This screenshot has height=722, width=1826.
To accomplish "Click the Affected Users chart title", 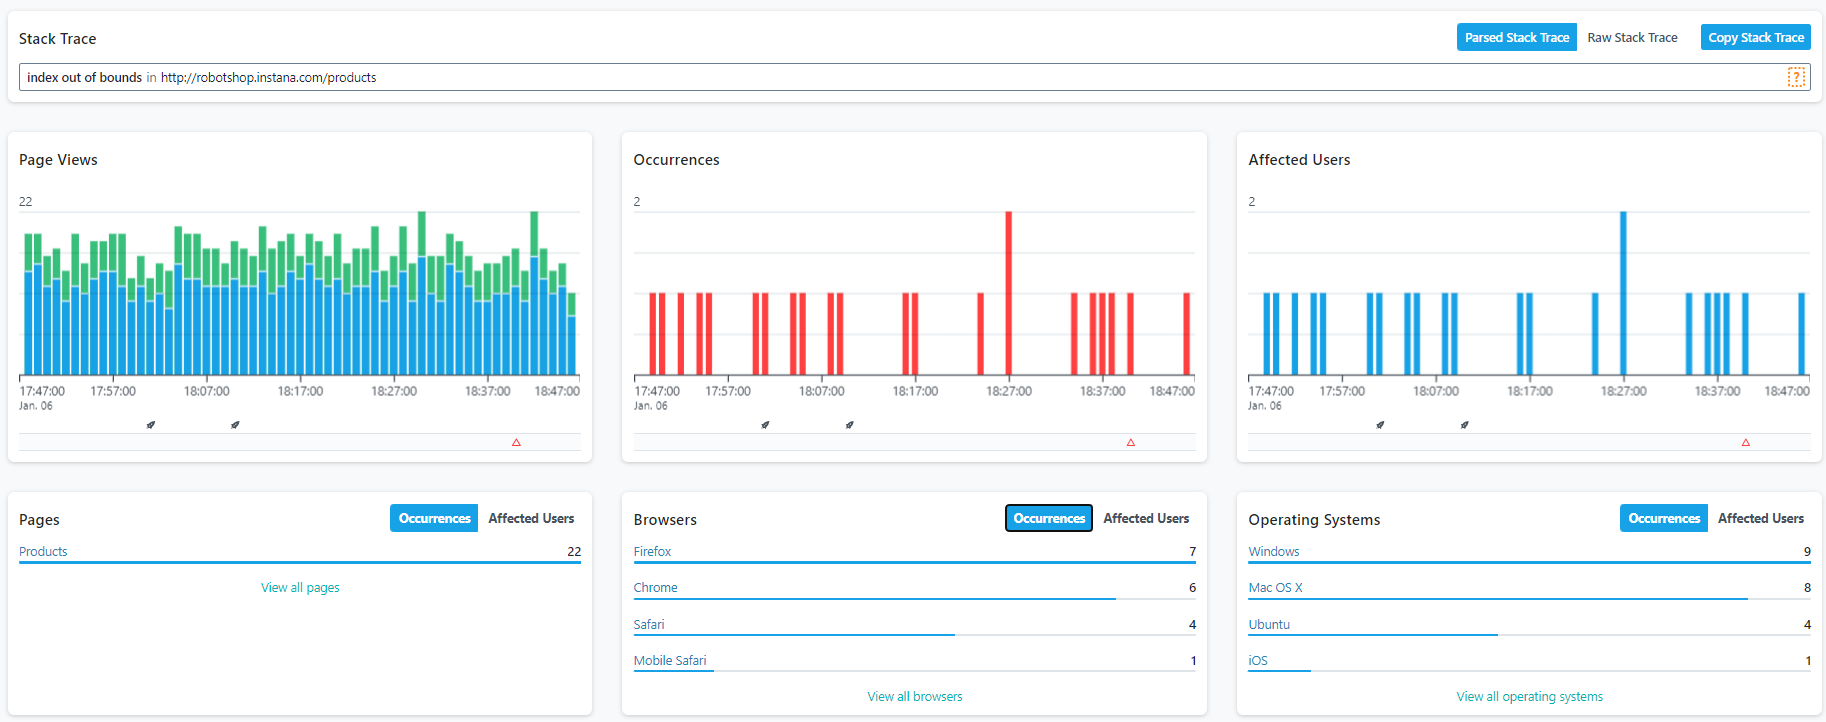I will pyautogui.click(x=1299, y=160).
